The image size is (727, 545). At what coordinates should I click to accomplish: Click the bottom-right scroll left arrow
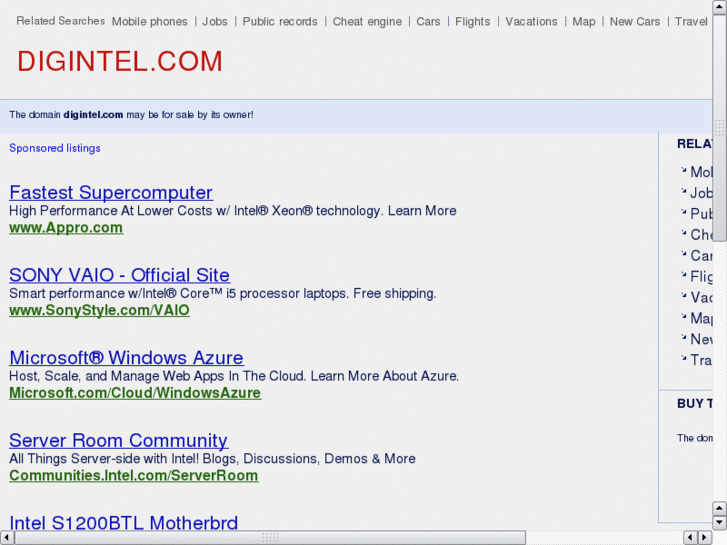[x=690, y=538]
